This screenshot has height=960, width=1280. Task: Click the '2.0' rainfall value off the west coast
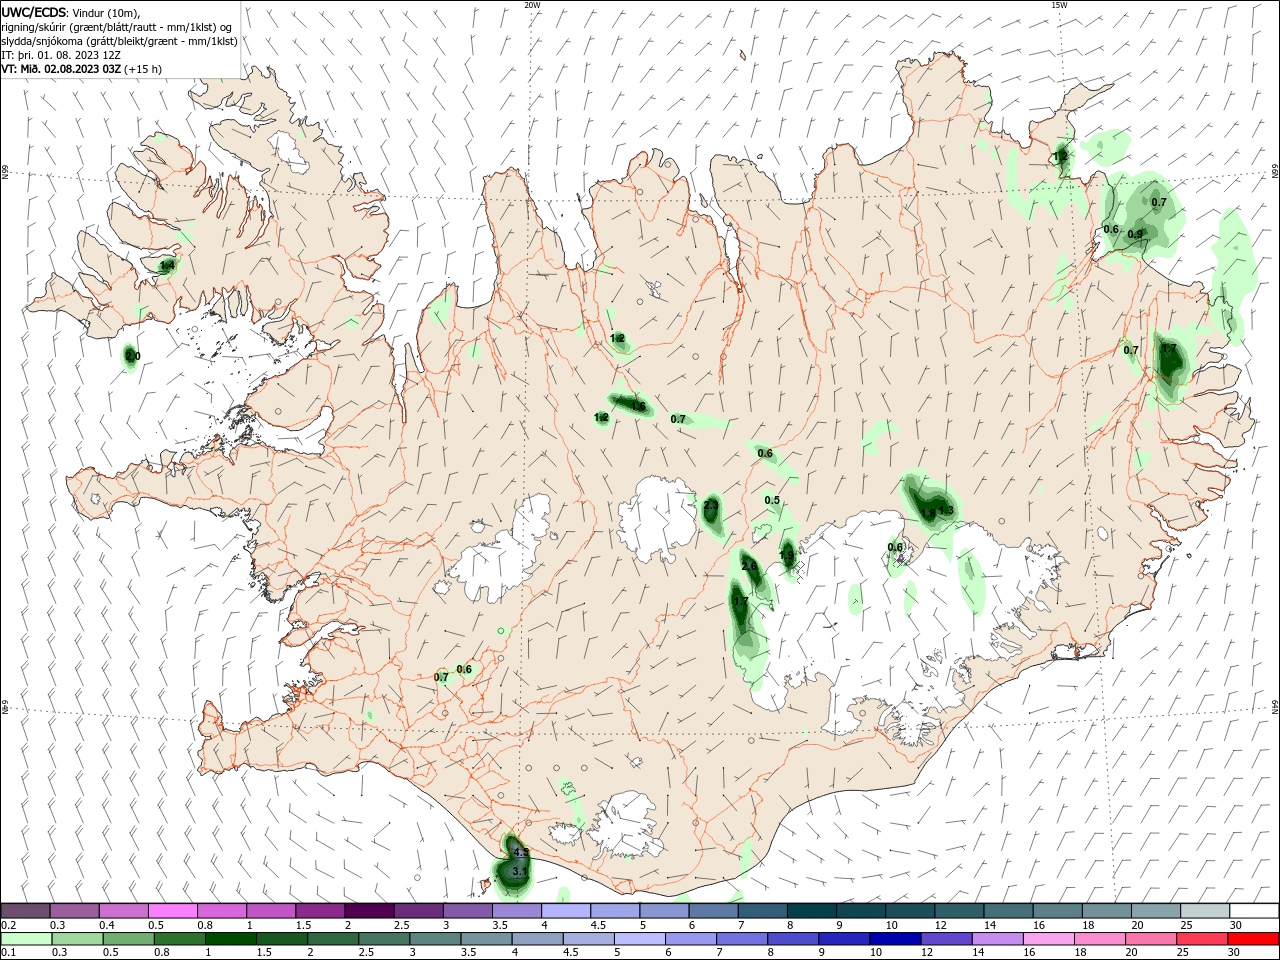pyautogui.click(x=132, y=356)
